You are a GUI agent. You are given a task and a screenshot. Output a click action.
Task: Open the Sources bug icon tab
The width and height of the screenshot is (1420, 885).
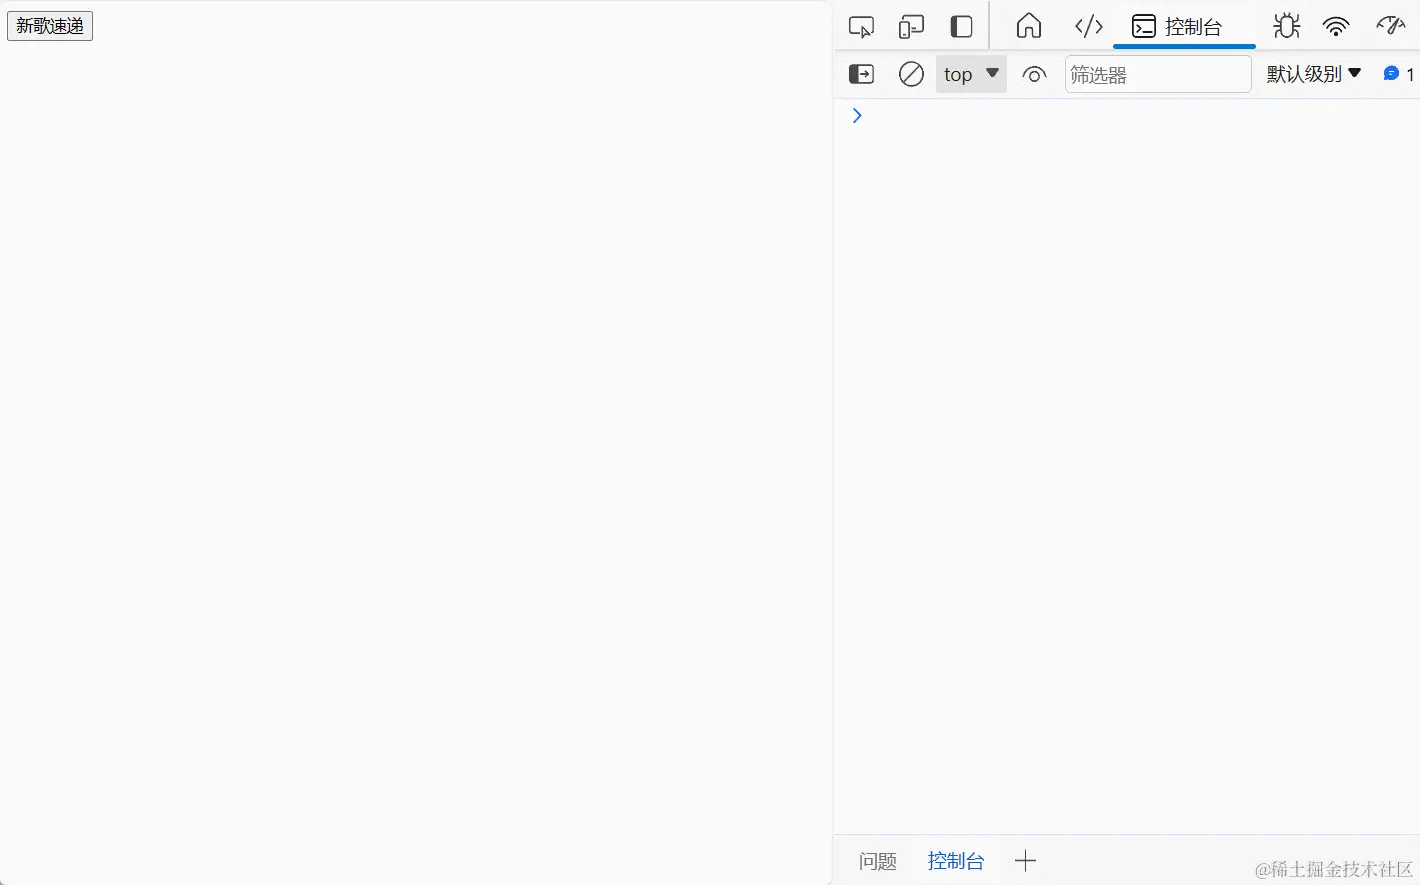click(1287, 26)
